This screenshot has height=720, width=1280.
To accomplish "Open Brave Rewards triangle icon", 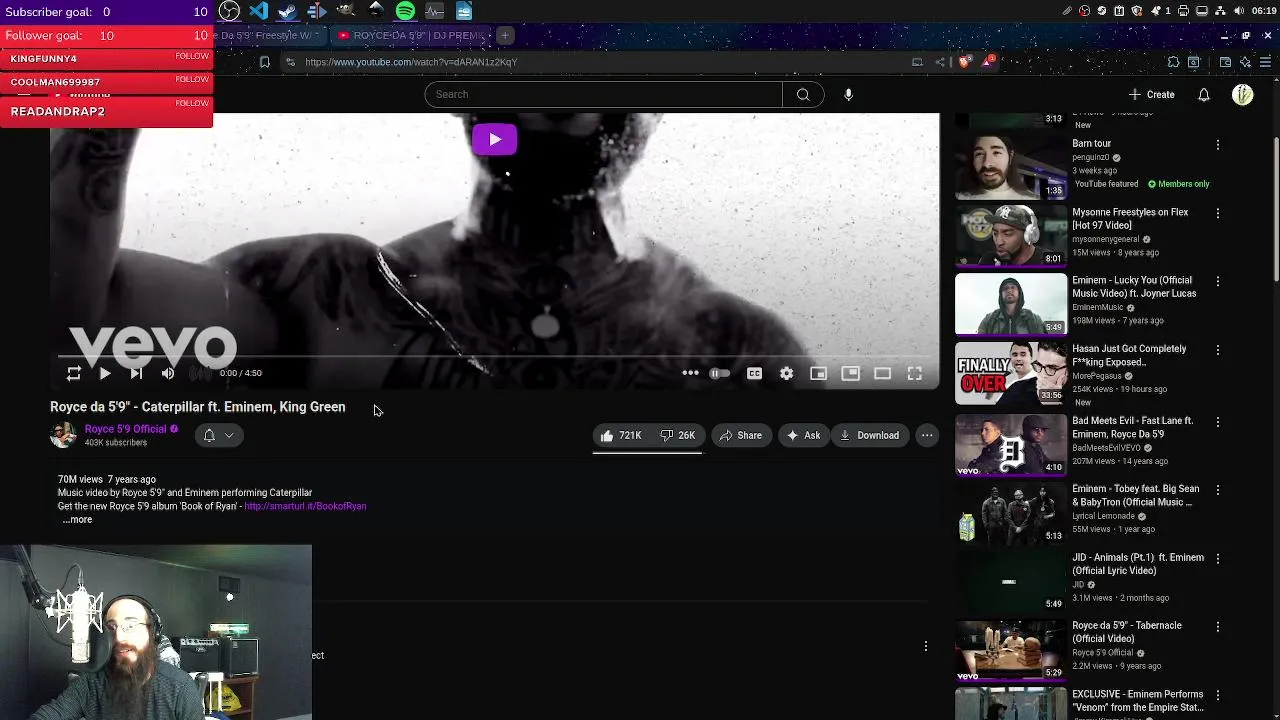I will (x=988, y=62).
